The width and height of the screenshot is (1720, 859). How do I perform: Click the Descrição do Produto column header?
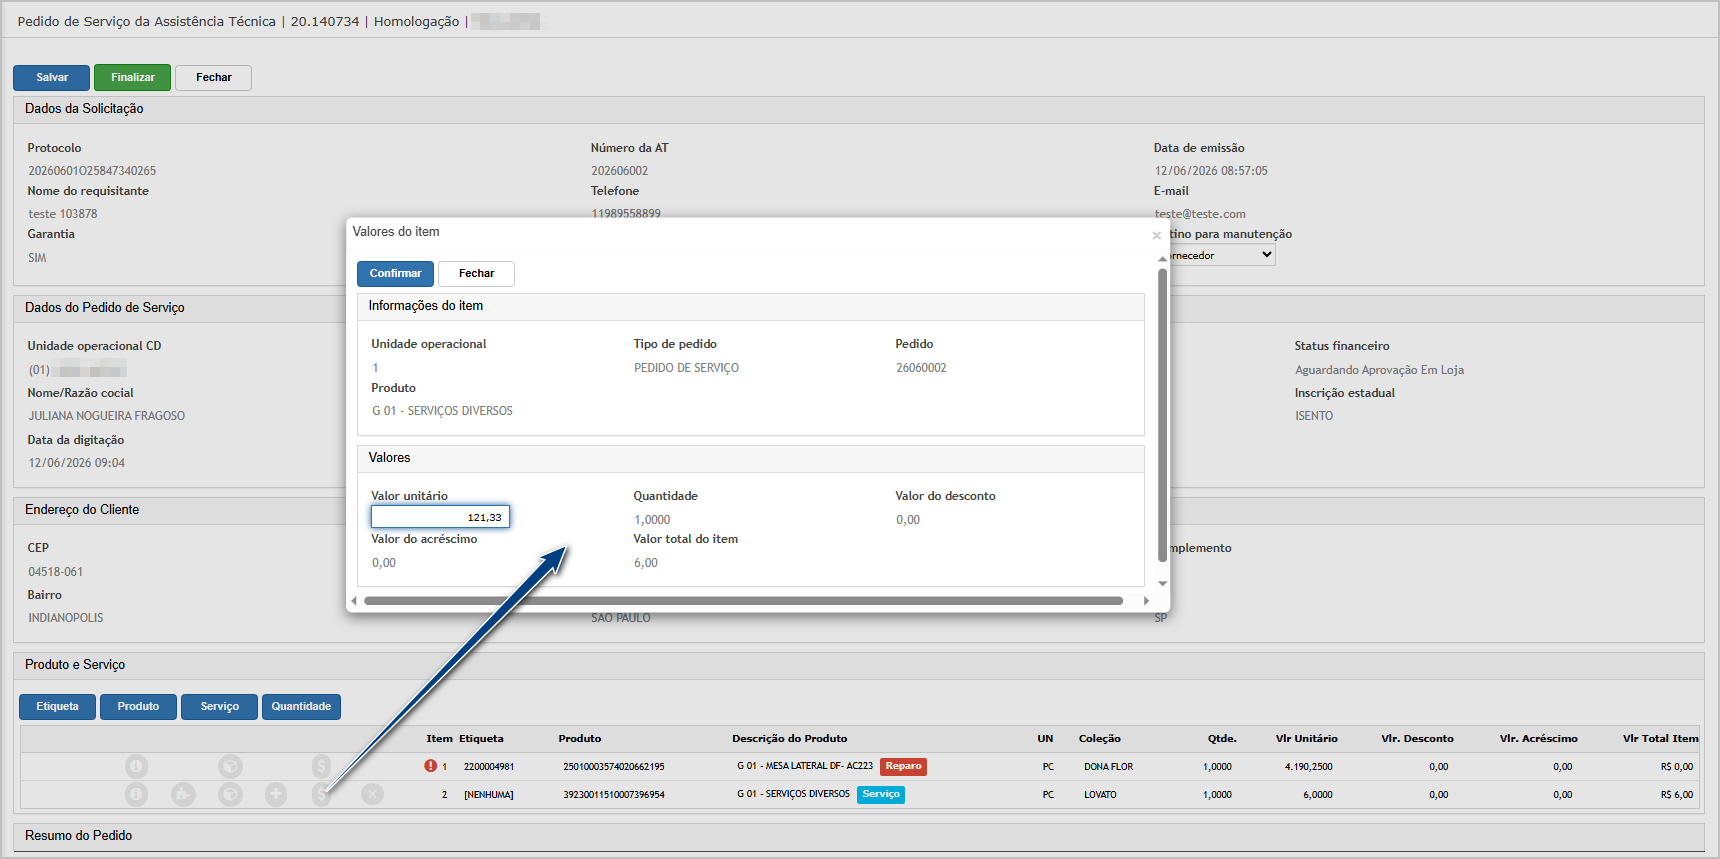789,739
